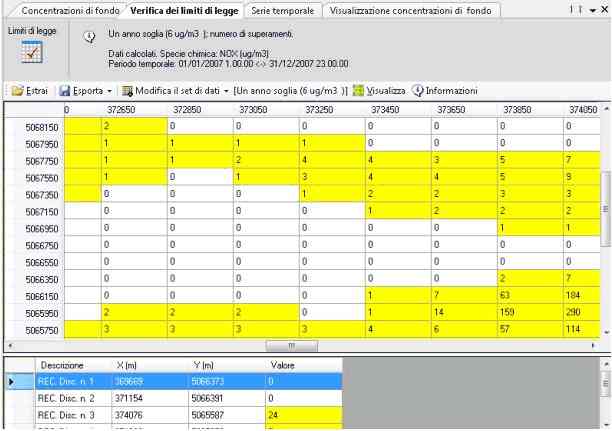Click the current dataset label Un anno soglia in toolbar
The image size is (612, 431).
click(290, 91)
